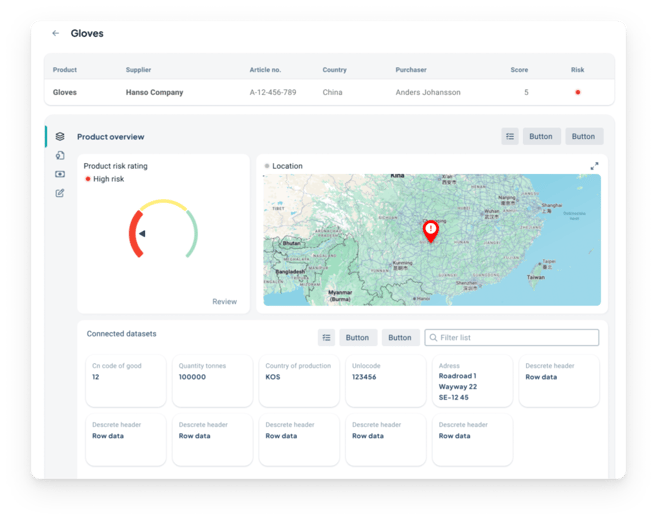
Task: Open the Adress card with Roadroad 1
Action: coord(472,380)
